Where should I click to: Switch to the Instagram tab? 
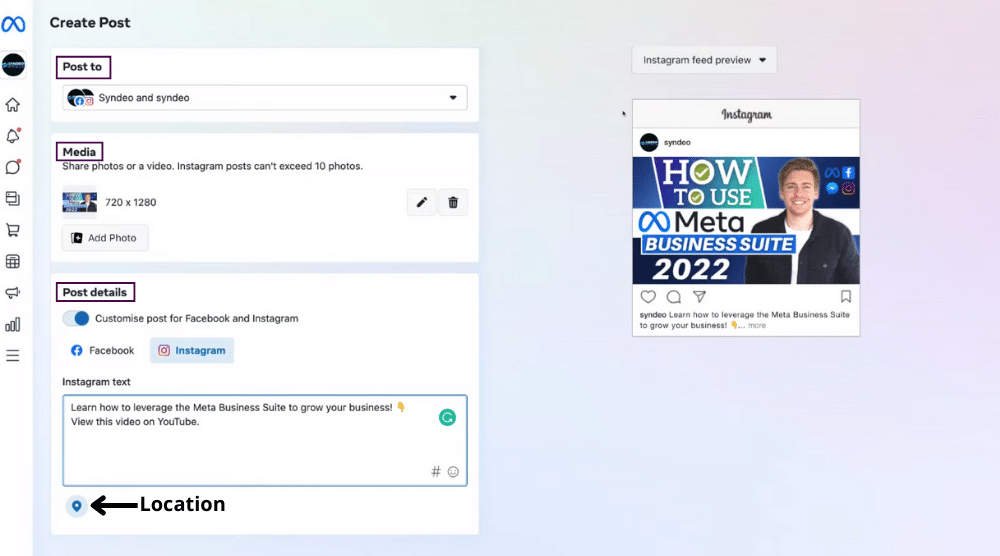click(192, 351)
